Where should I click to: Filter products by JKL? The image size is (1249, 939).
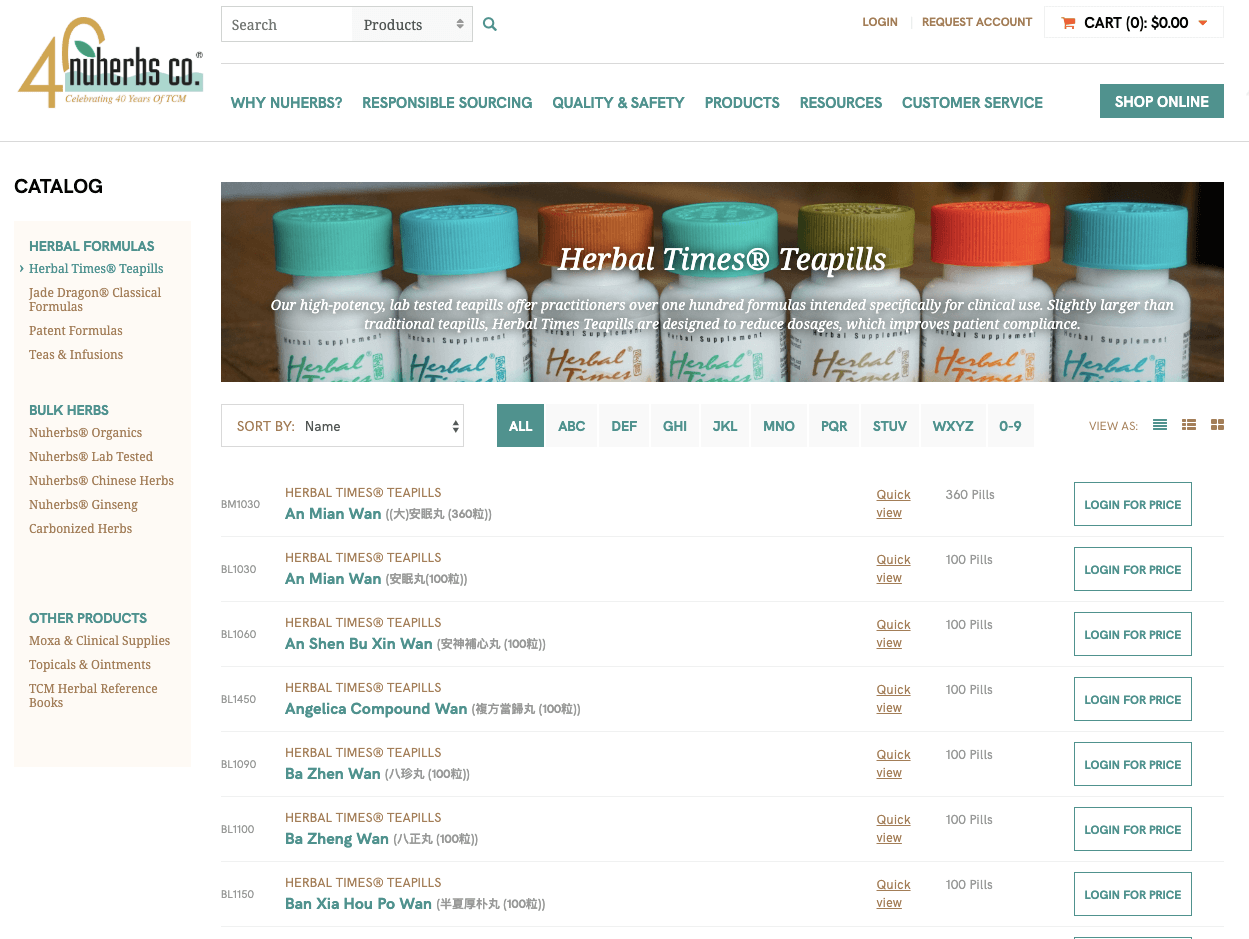725,426
